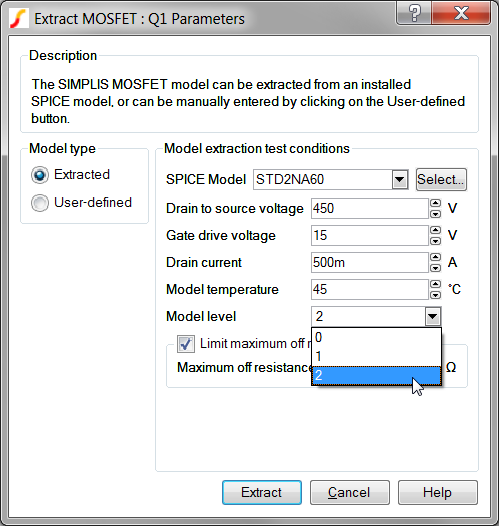Collapse the Model level dropdown arrow
The width and height of the screenshot is (499, 526).
[x=433, y=316]
